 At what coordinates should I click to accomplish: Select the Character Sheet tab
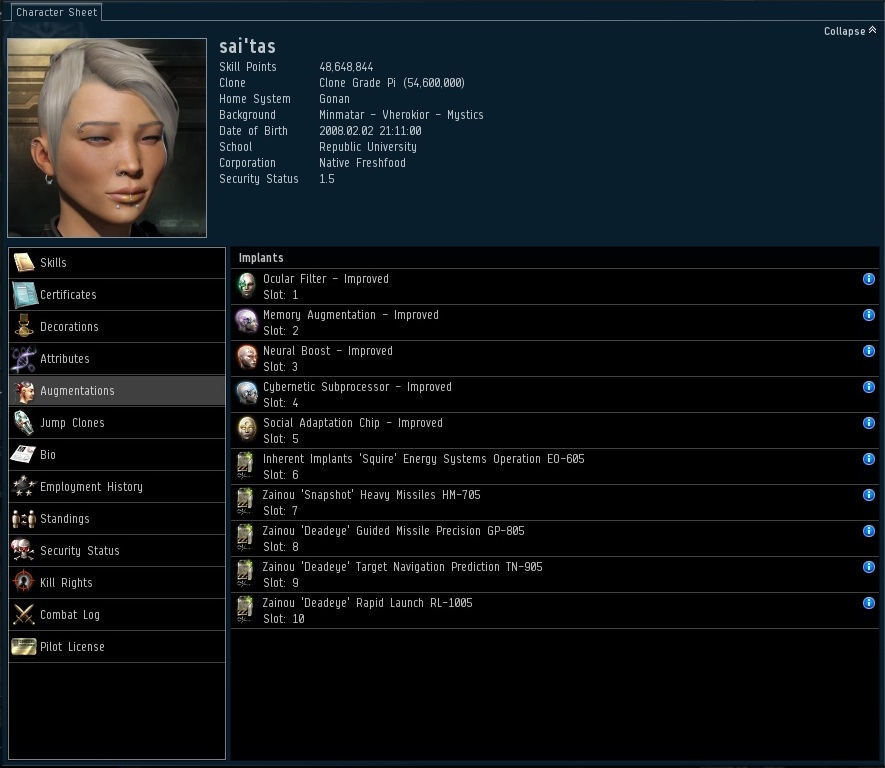point(56,12)
